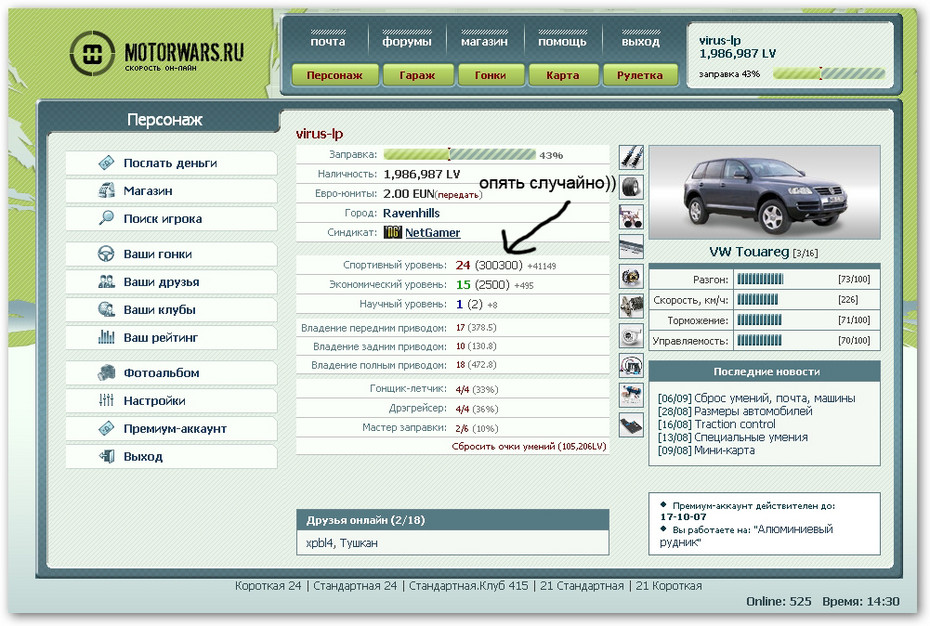
Task: Click the Motorwars.ru logo
Action: [x=157, y=53]
